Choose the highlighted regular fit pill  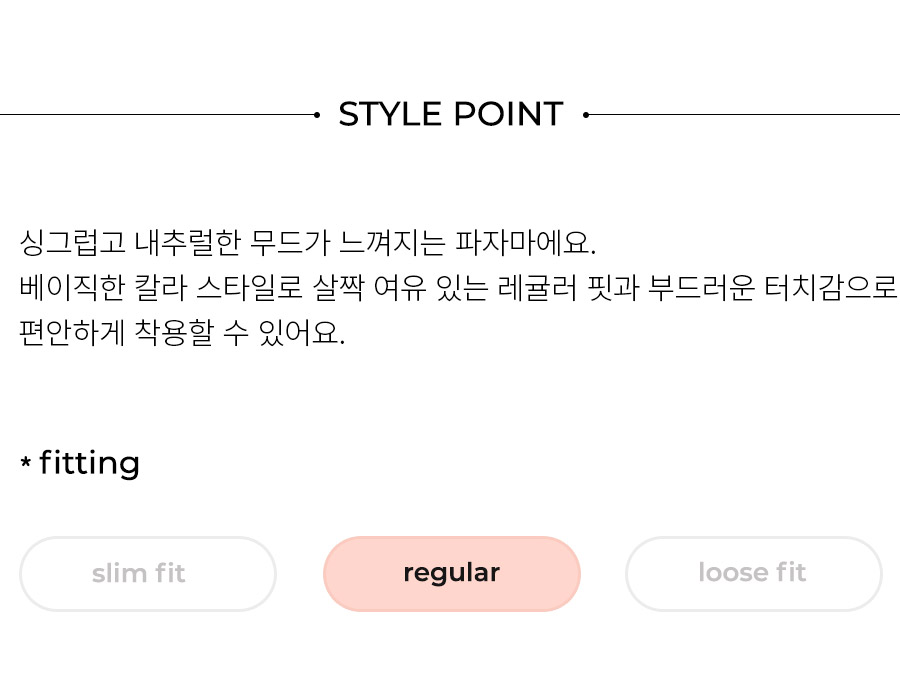[452, 574]
